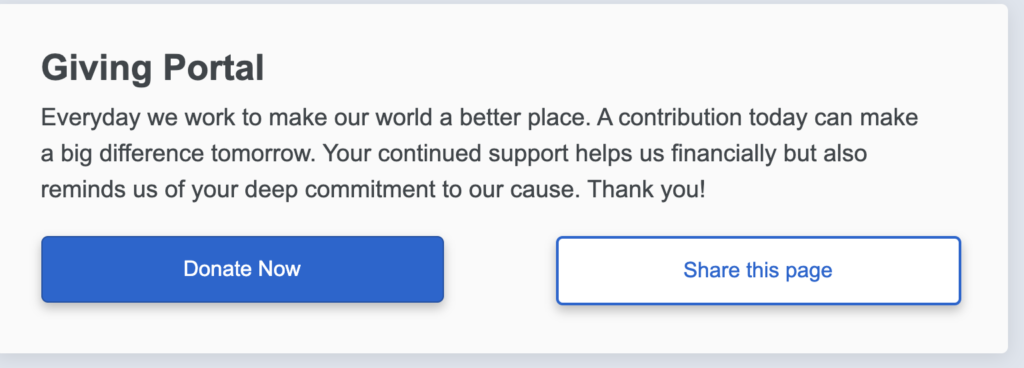Click the Donate Now button
Image resolution: width=1024 pixels, height=368 pixels.
pos(242,269)
